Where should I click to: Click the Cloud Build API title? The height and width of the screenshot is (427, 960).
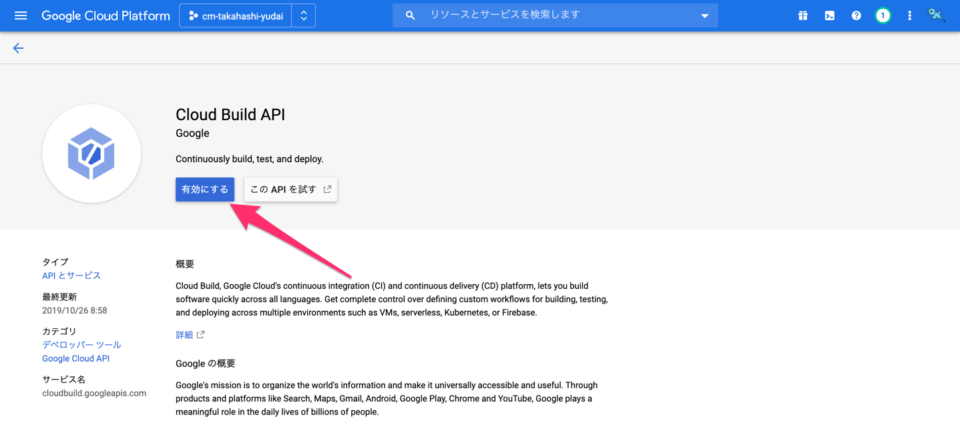tap(231, 115)
